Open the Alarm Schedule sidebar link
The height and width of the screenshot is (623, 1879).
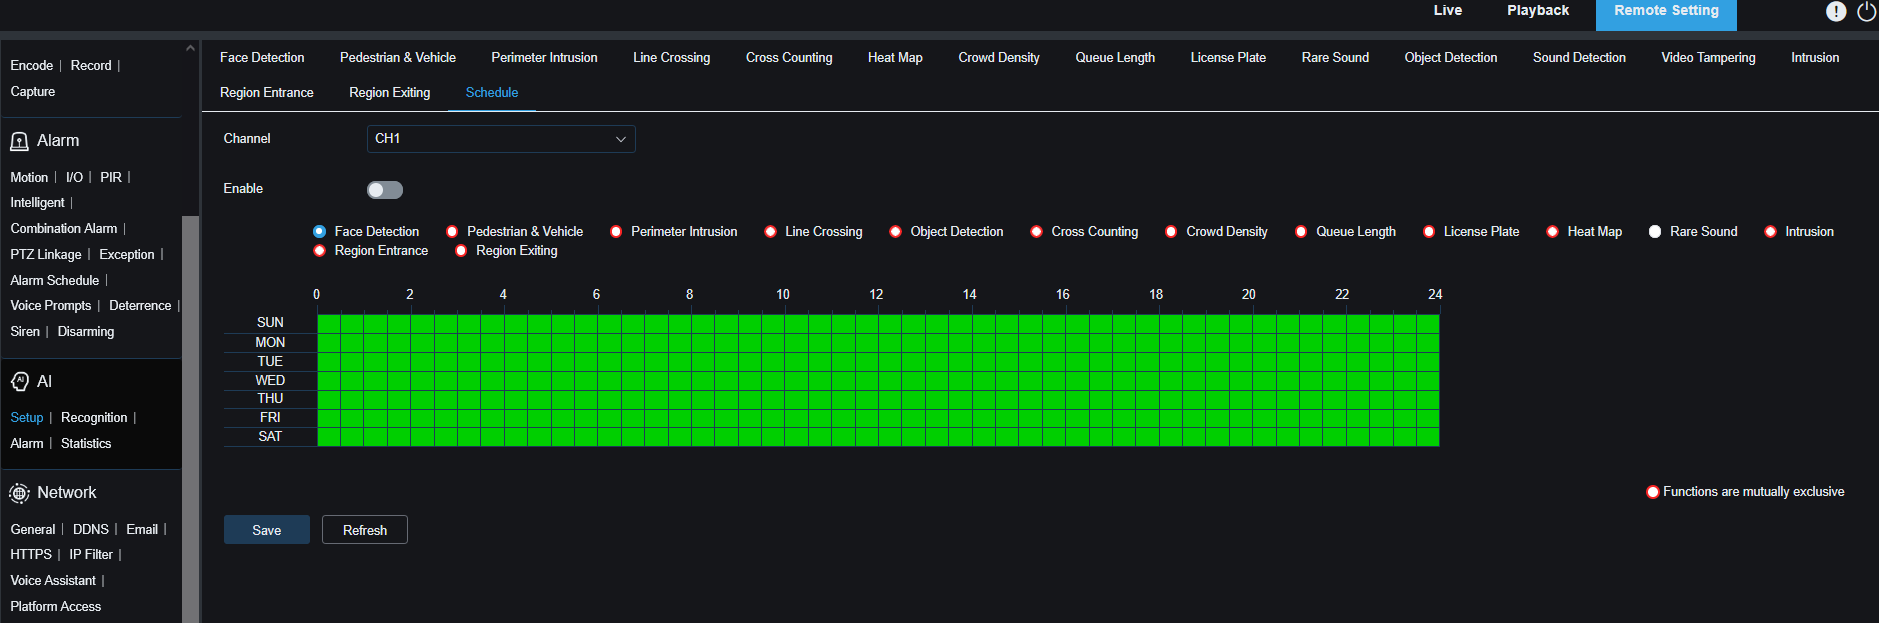[55, 281]
